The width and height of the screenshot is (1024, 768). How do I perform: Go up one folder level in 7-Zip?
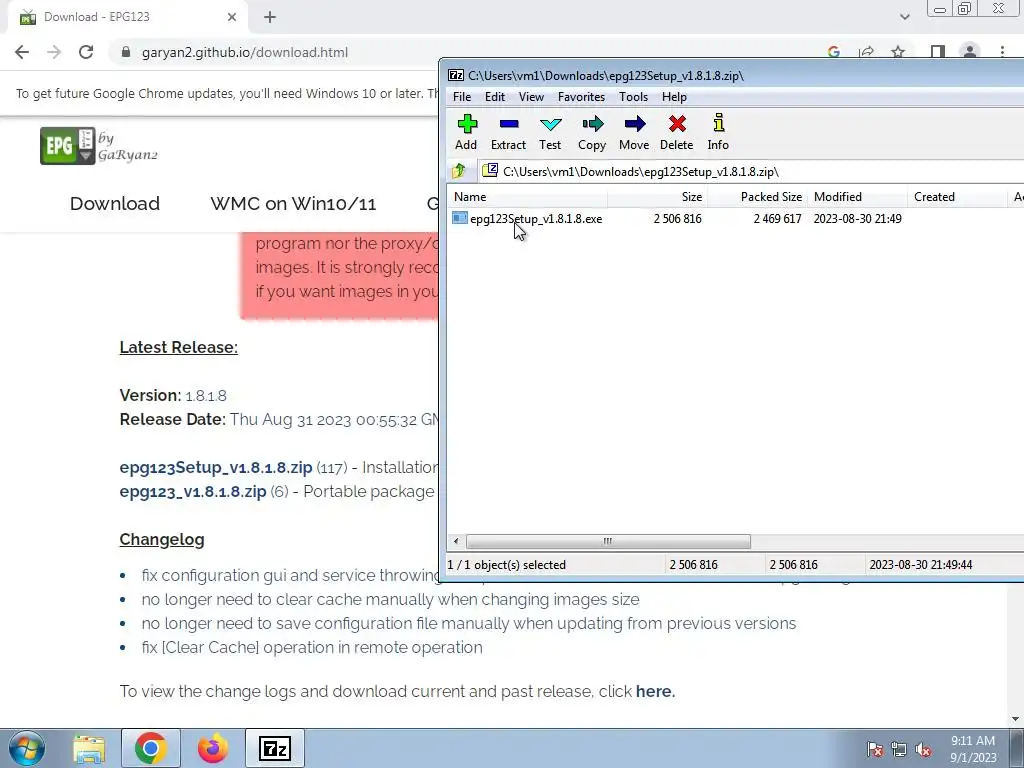[458, 171]
